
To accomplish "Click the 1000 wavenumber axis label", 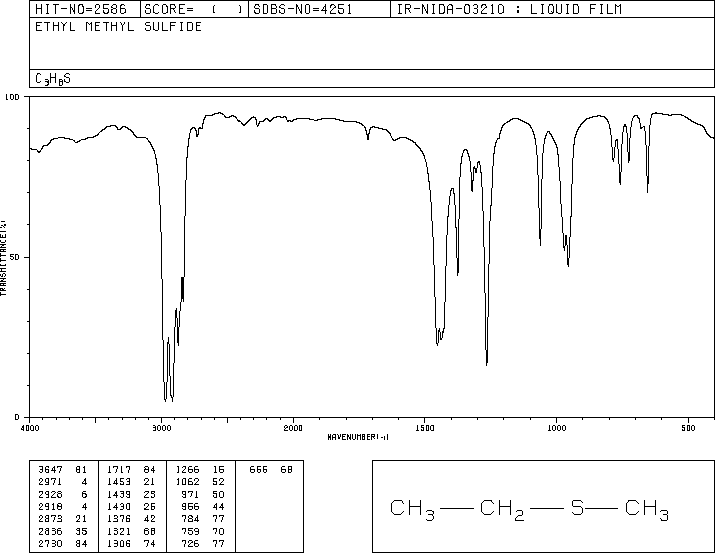I will 556,428.
